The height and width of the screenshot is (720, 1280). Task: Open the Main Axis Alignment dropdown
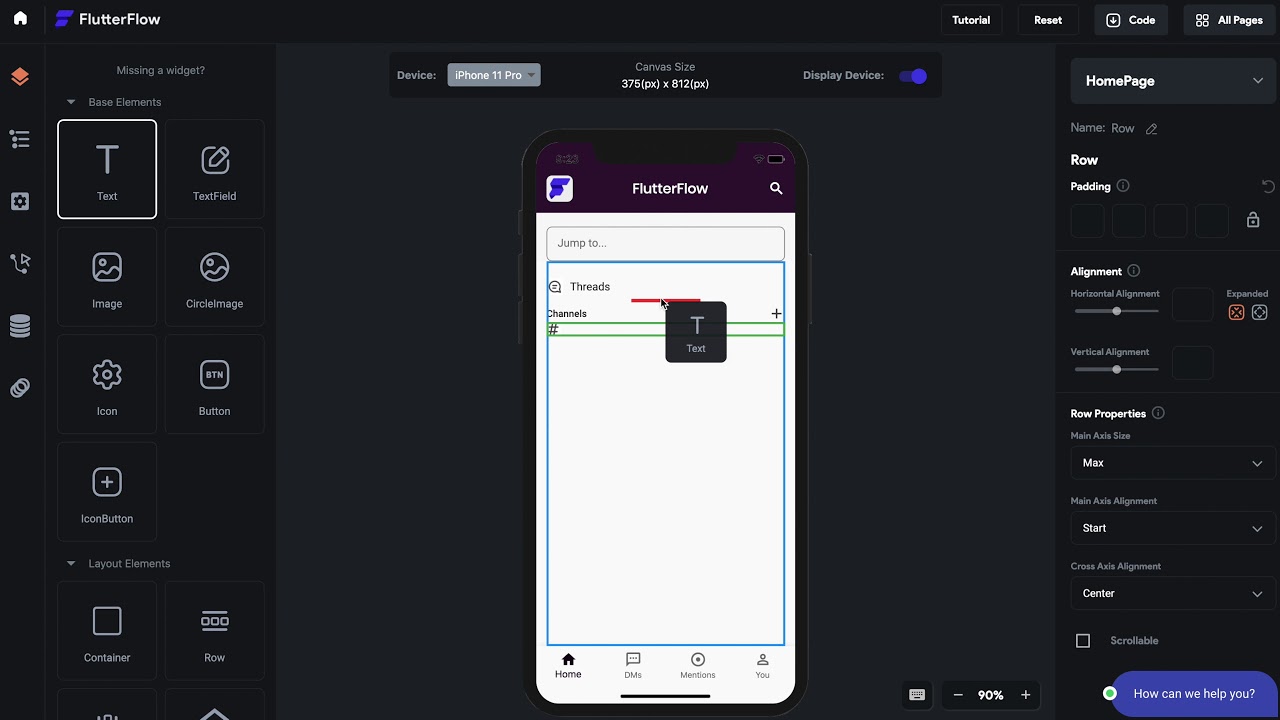click(x=1173, y=528)
